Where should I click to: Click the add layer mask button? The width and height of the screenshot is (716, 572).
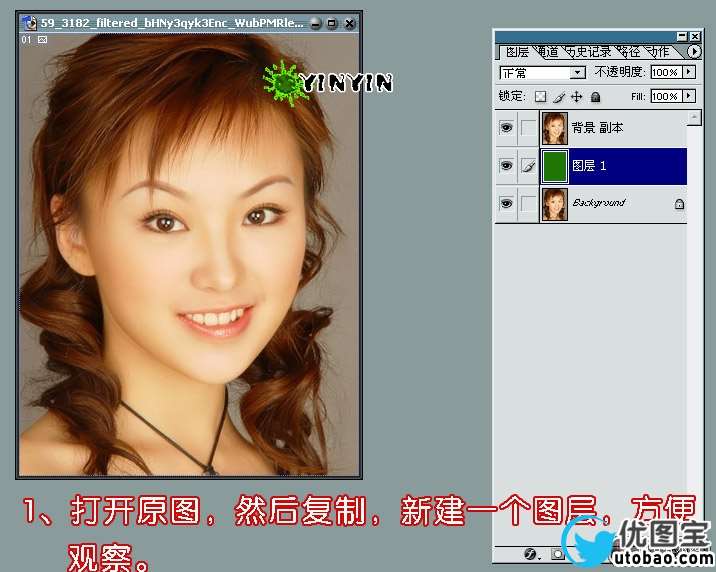coord(557,555)
